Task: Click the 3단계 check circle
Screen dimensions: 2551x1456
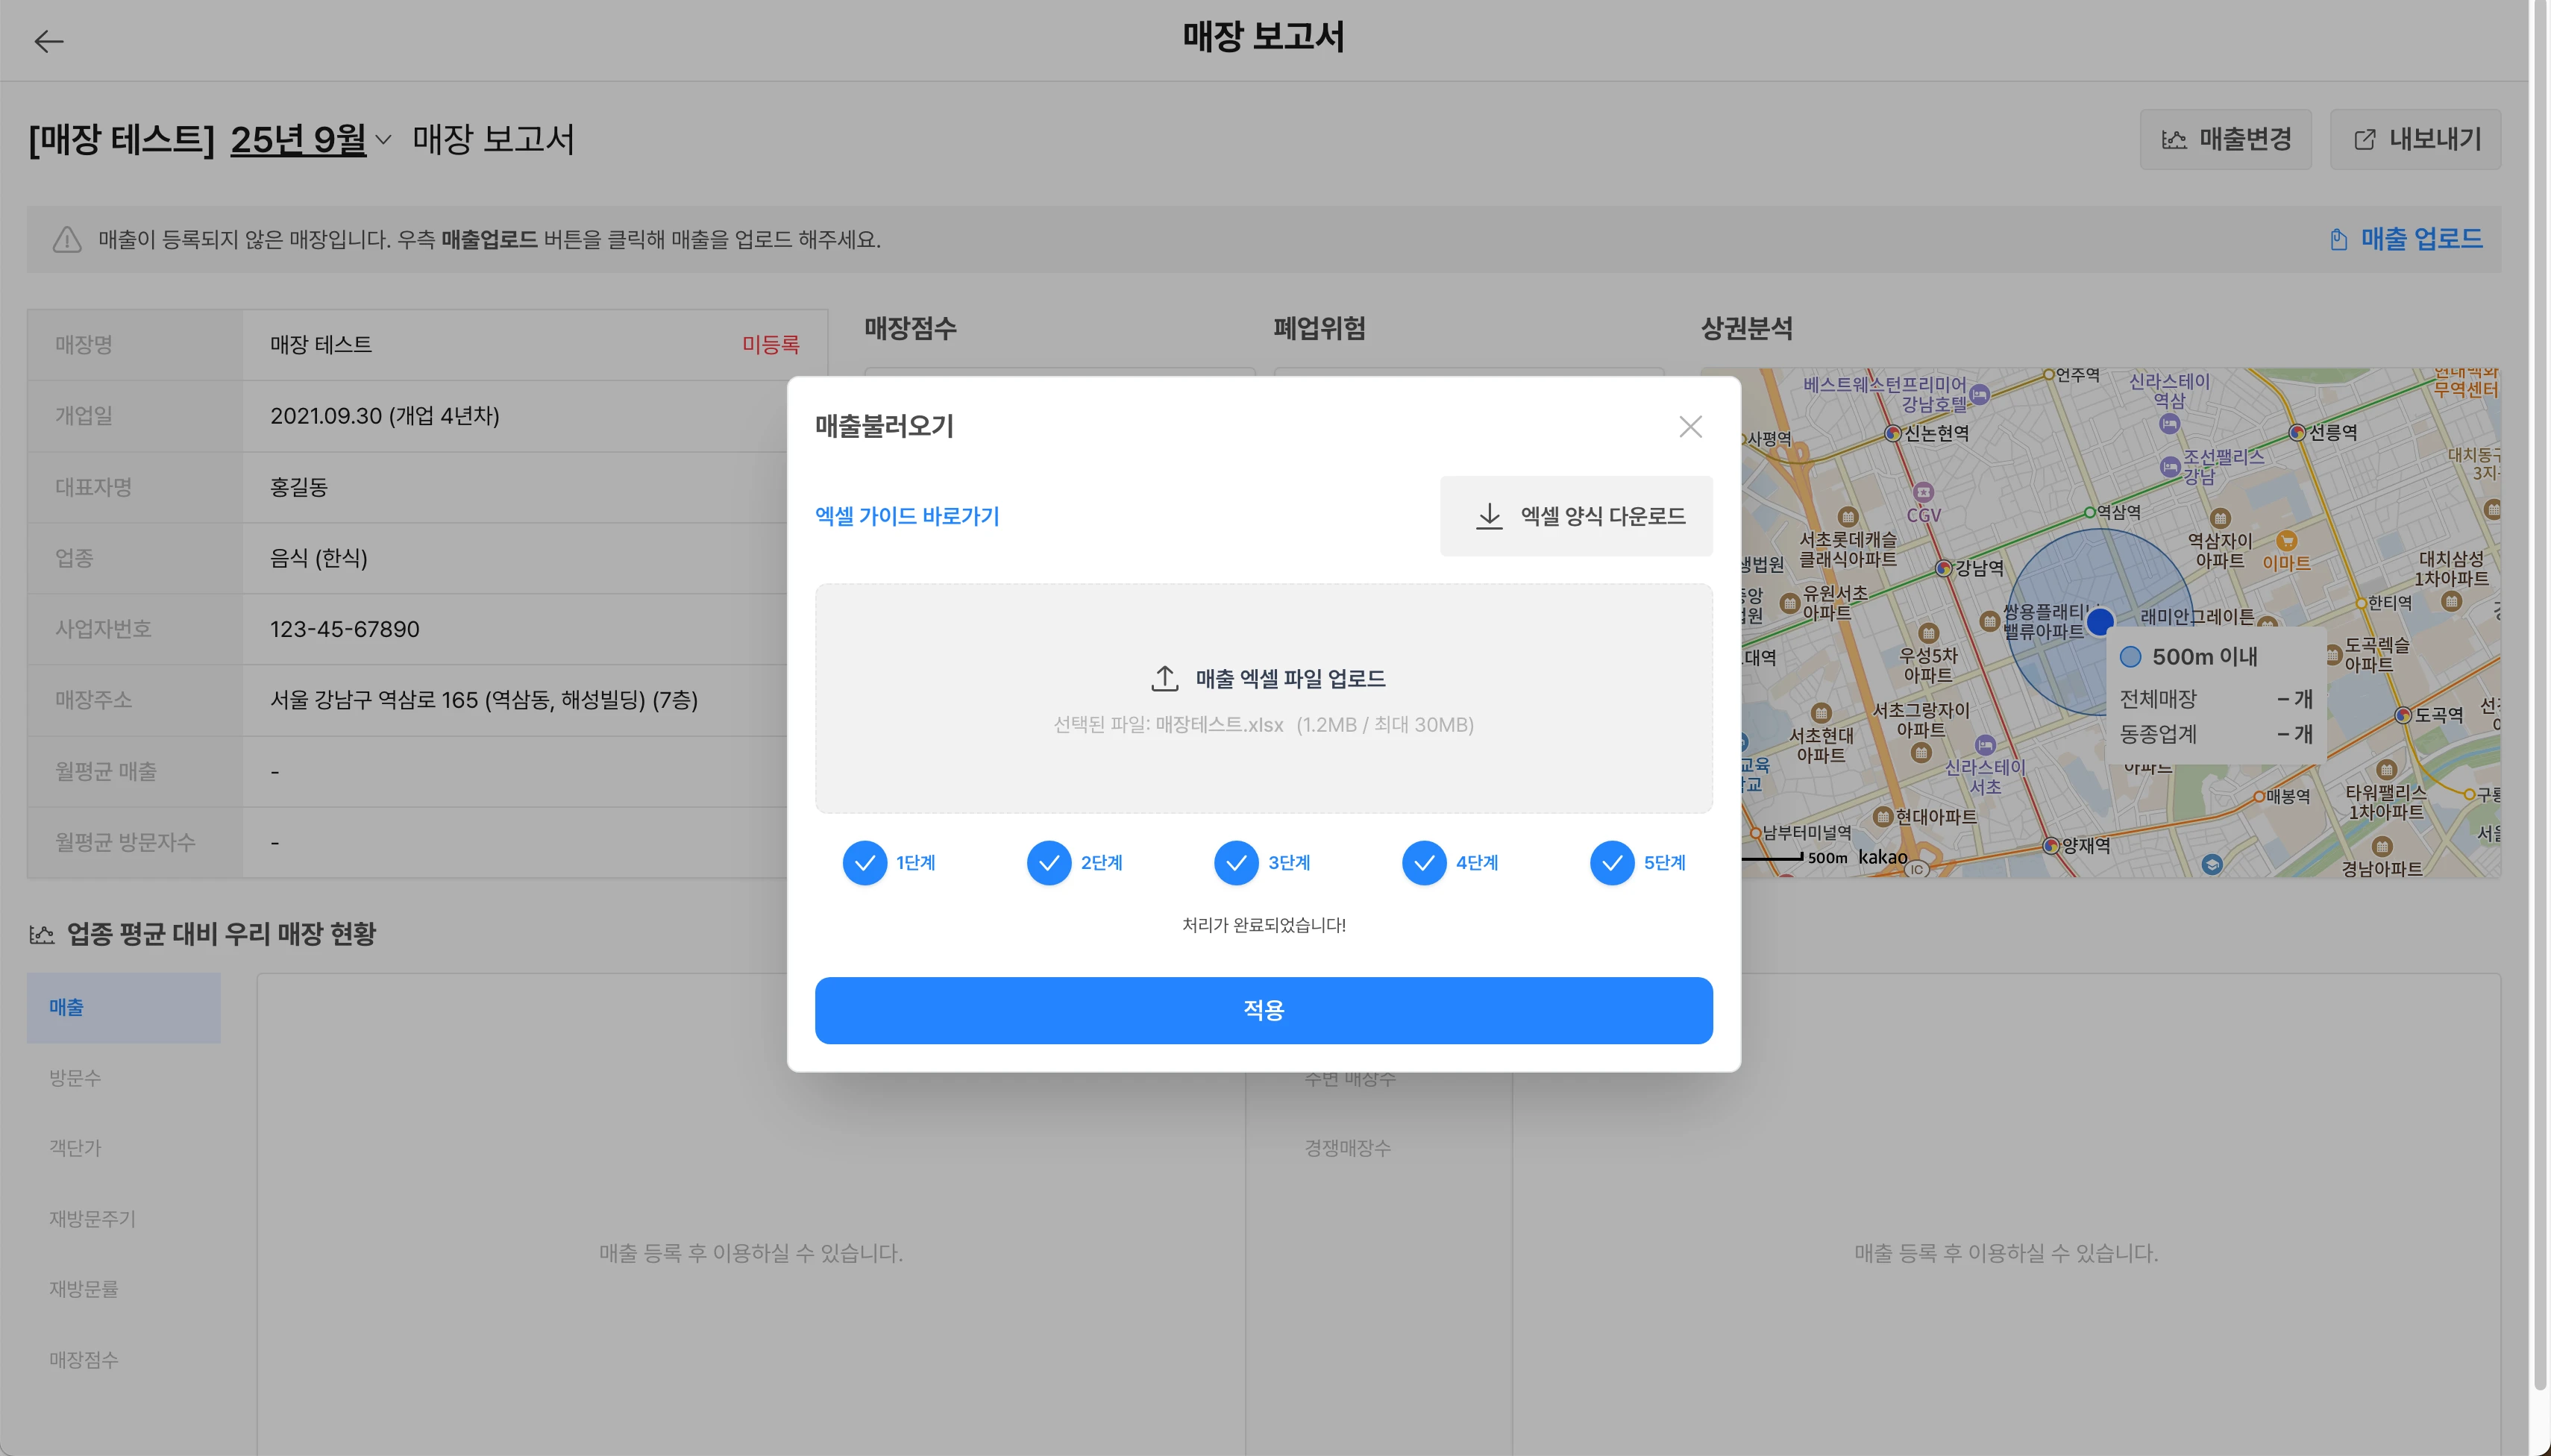Action: 1236,863
